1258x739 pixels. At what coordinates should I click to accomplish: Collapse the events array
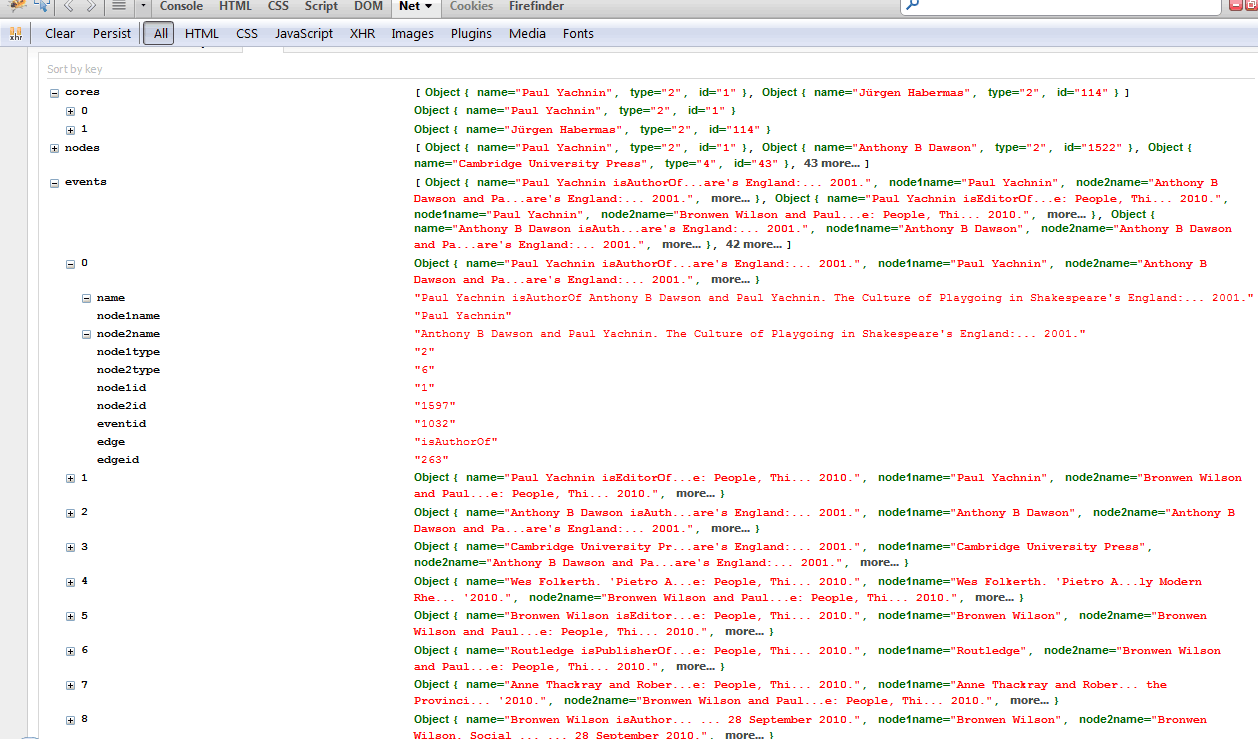click(55, 183)
